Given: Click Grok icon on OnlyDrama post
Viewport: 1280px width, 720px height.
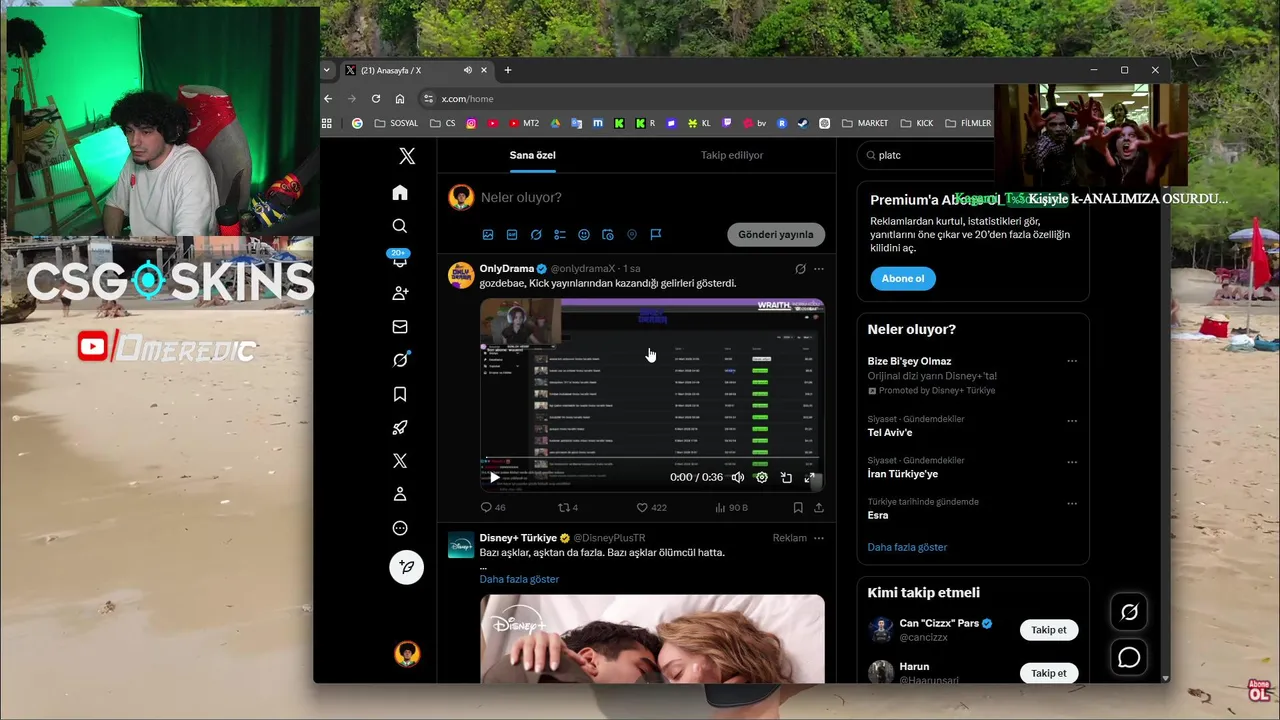Looking at the screenshot, I should click(x=800, y=269).
